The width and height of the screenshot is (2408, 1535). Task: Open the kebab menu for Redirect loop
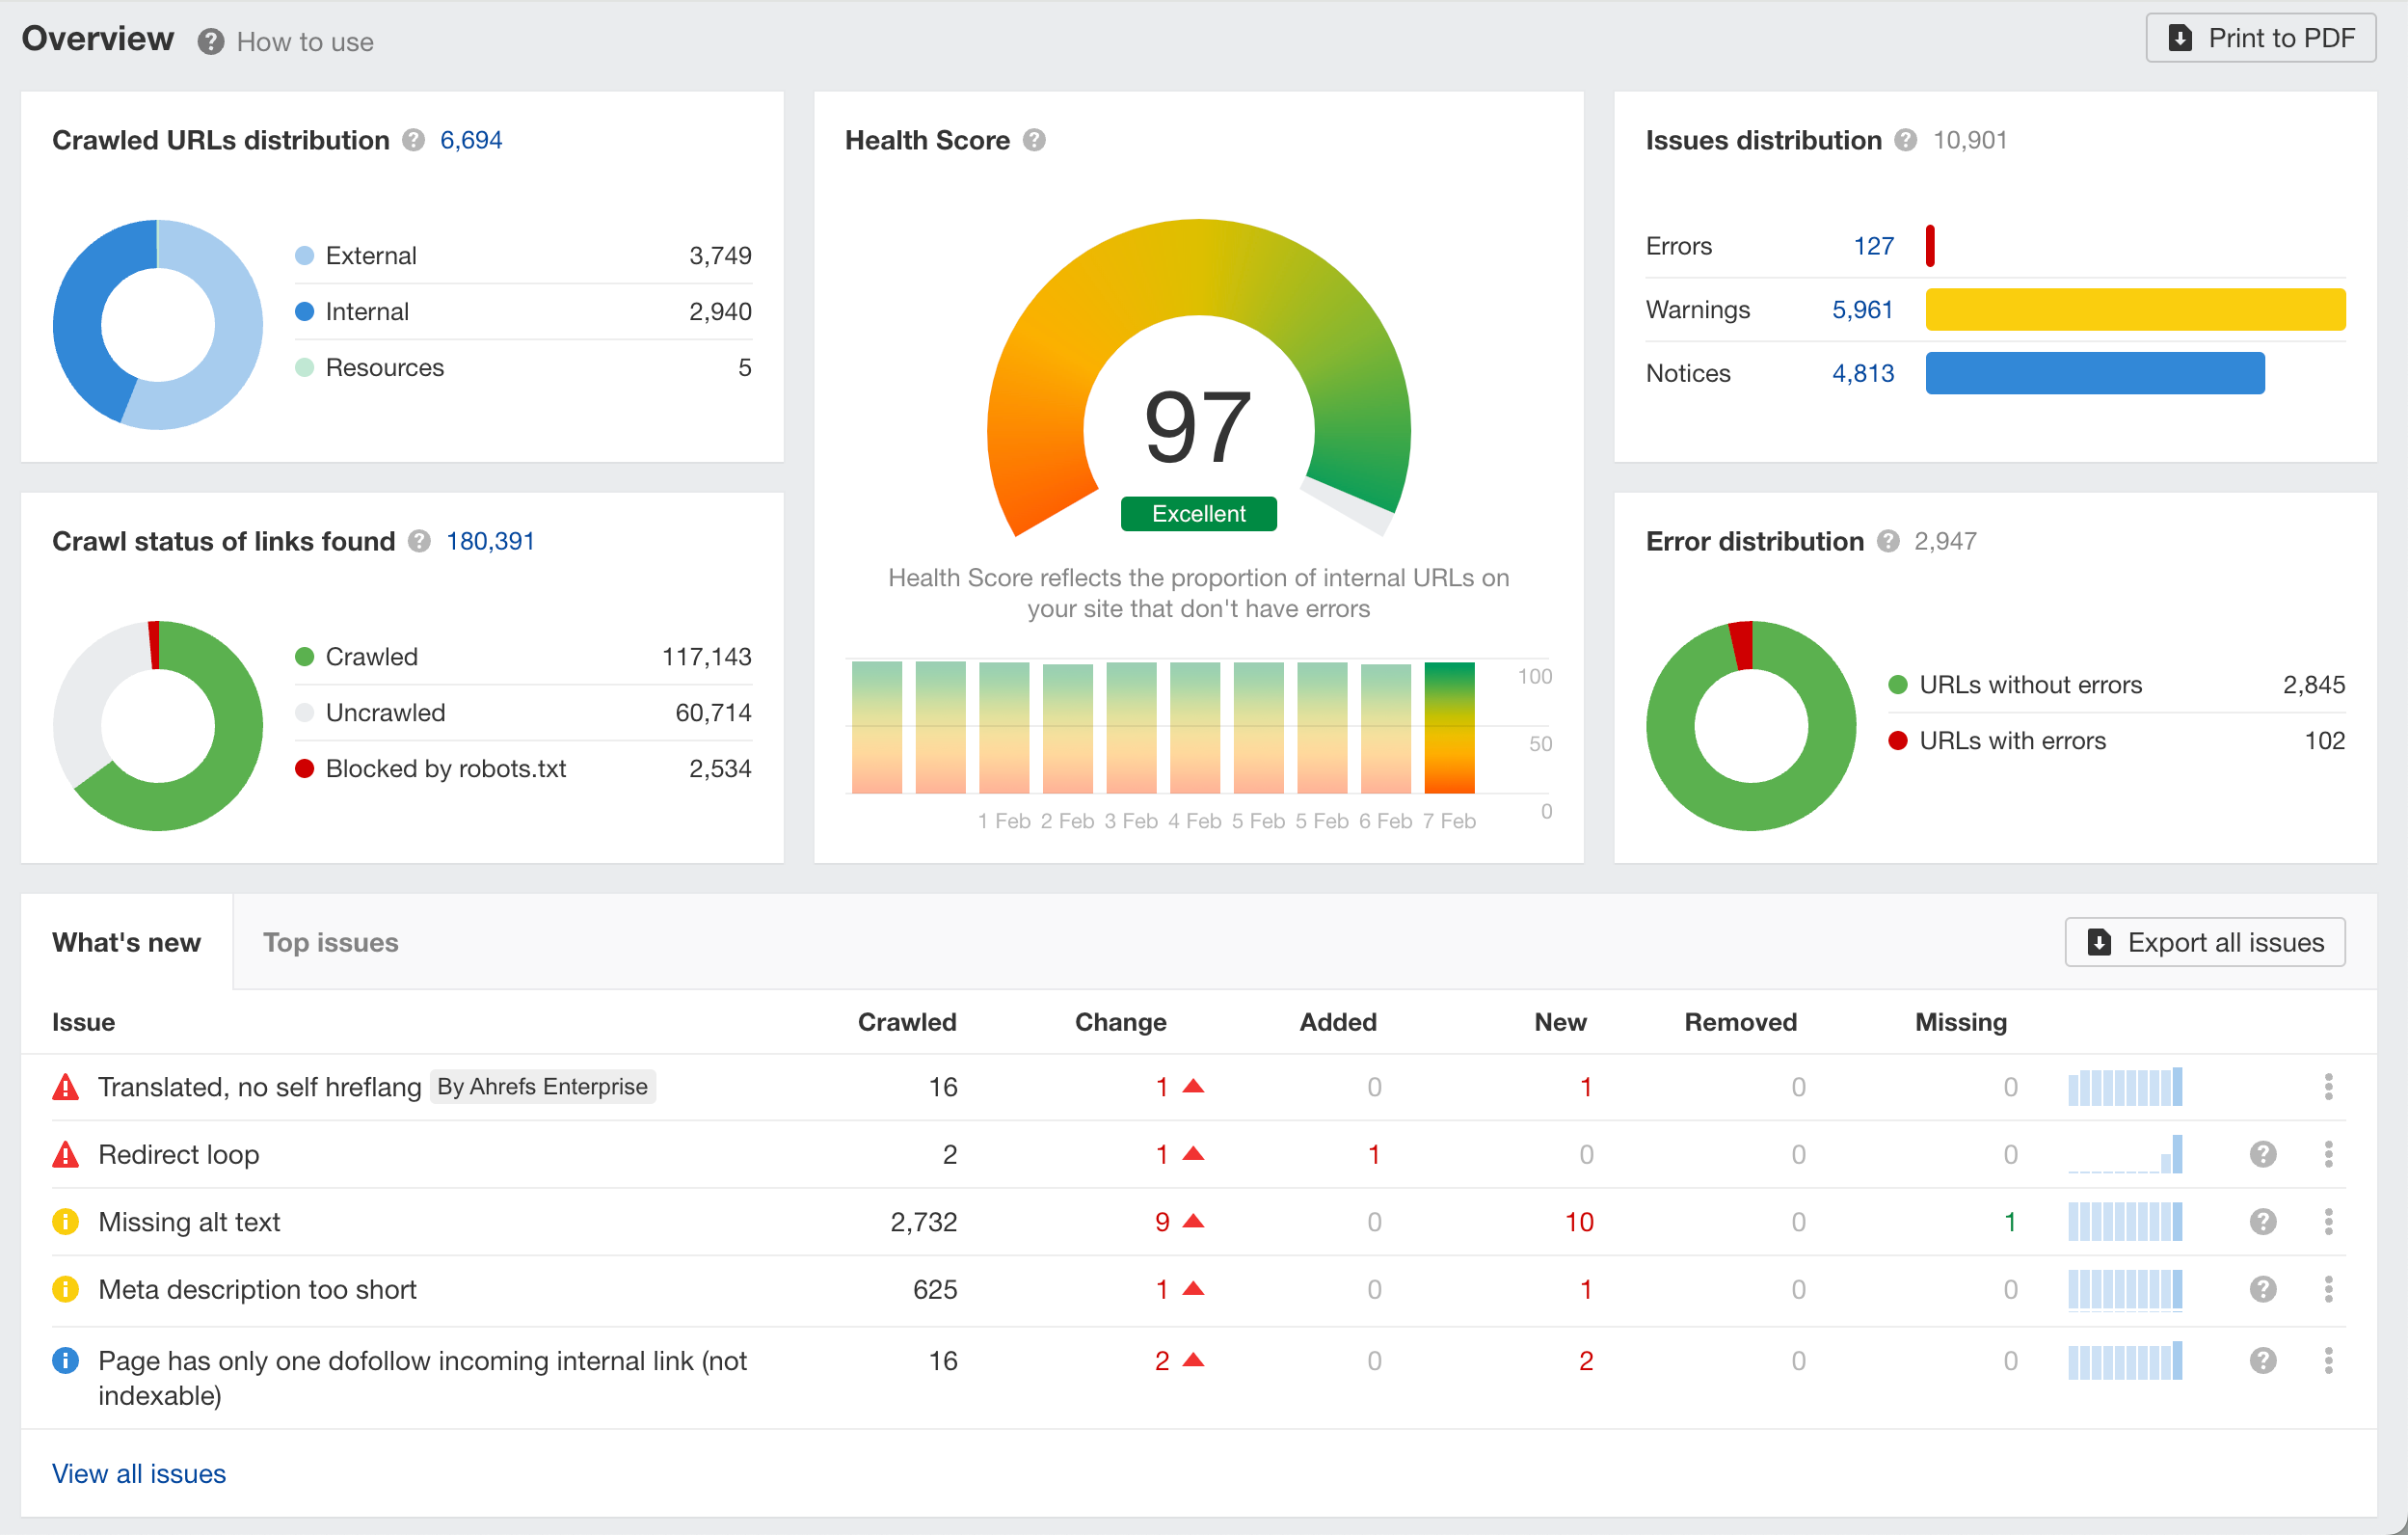click(2327, 1154)
